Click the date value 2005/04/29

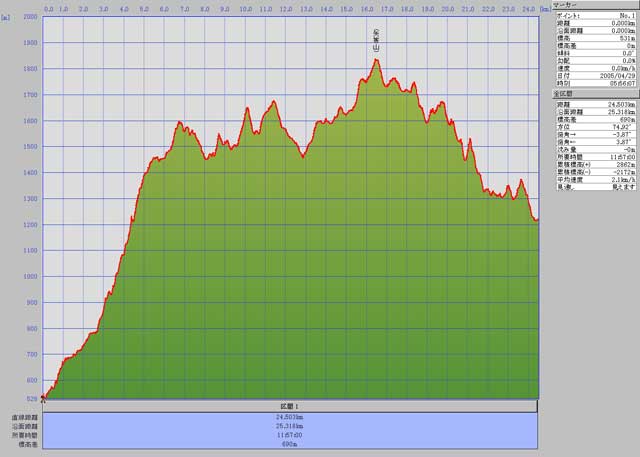(x=614, y=75)
